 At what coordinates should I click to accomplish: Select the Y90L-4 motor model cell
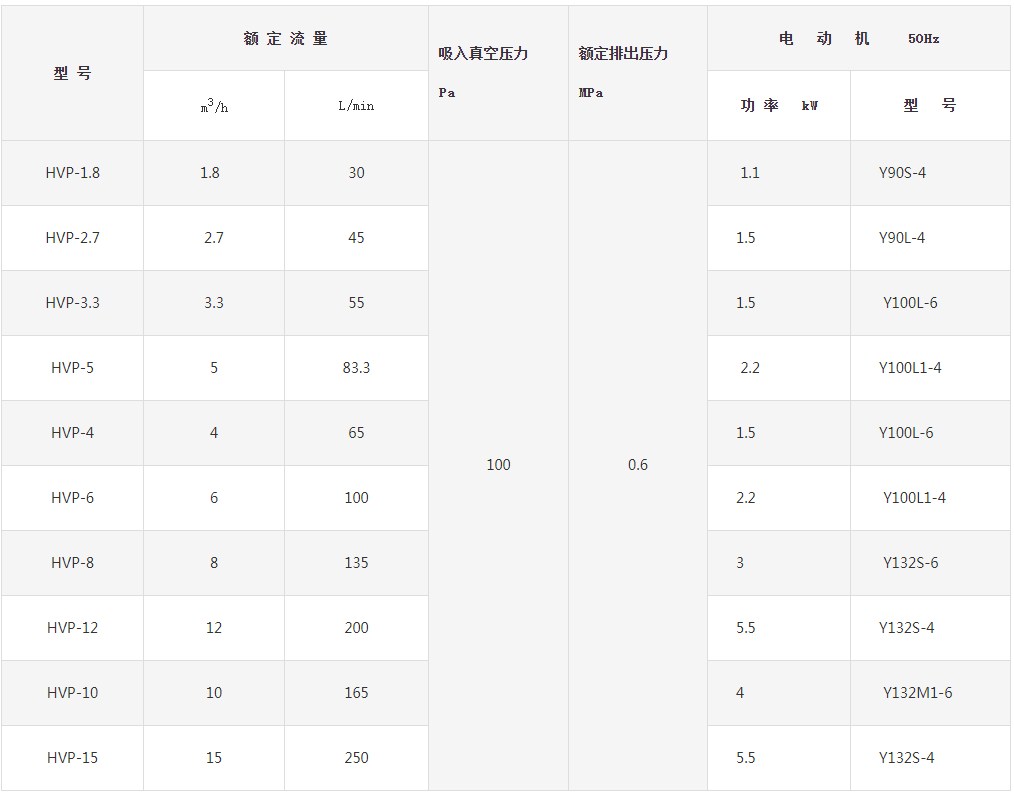point(902,238)
